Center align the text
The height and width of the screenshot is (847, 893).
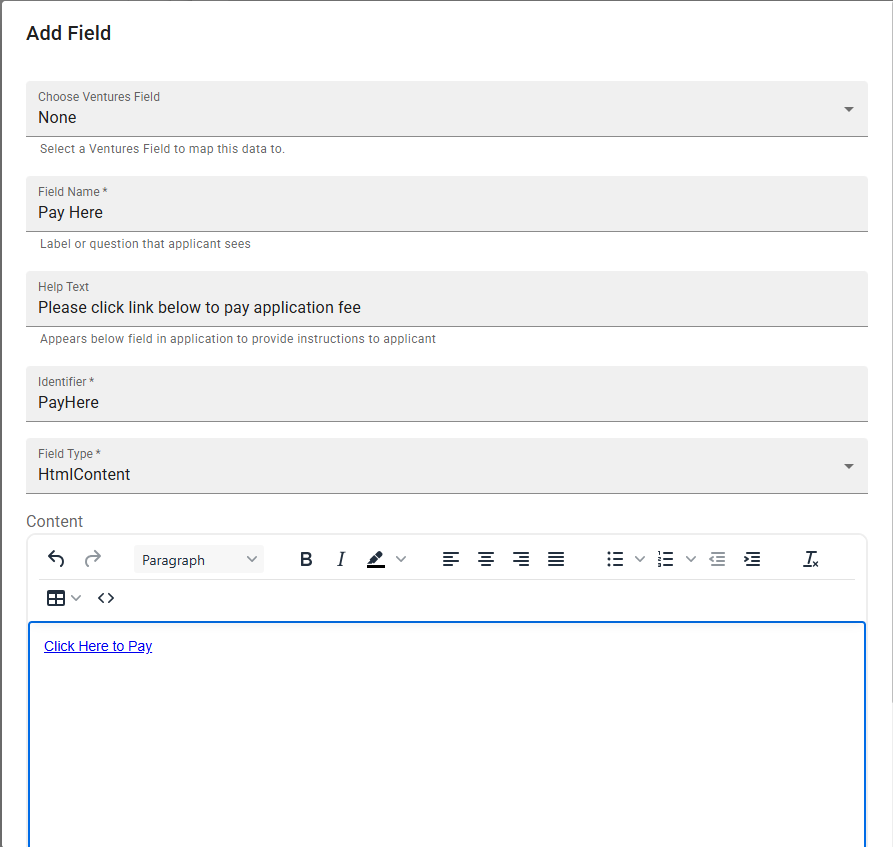pos(486,559)
